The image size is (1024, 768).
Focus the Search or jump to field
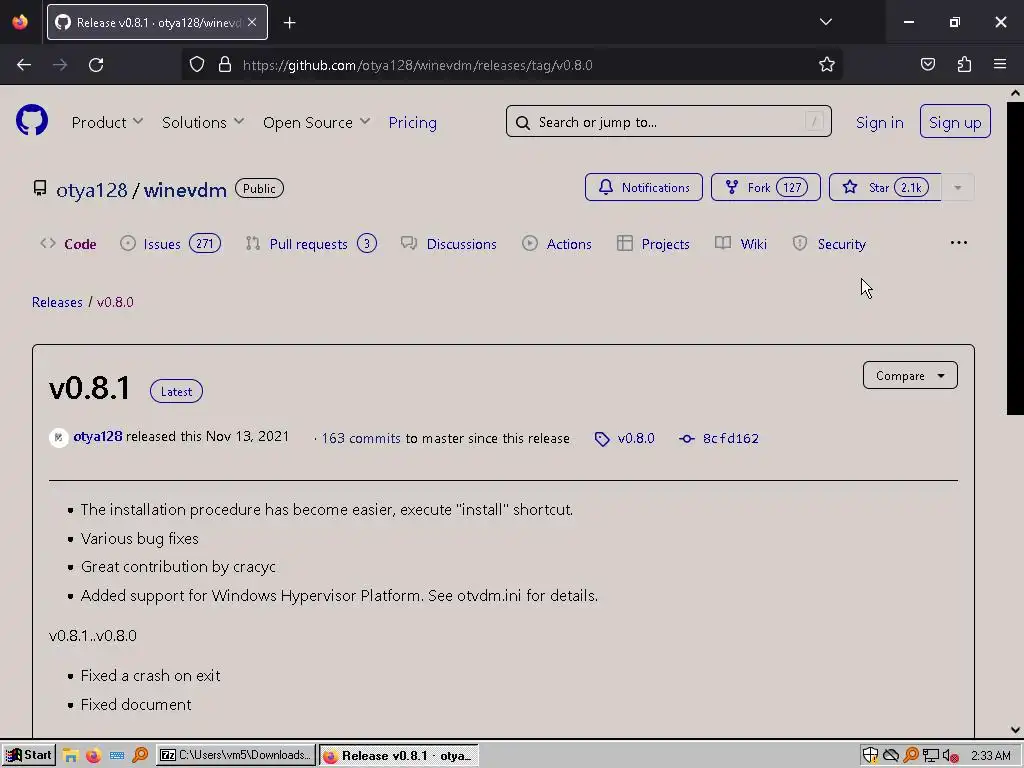pos(668,121)
